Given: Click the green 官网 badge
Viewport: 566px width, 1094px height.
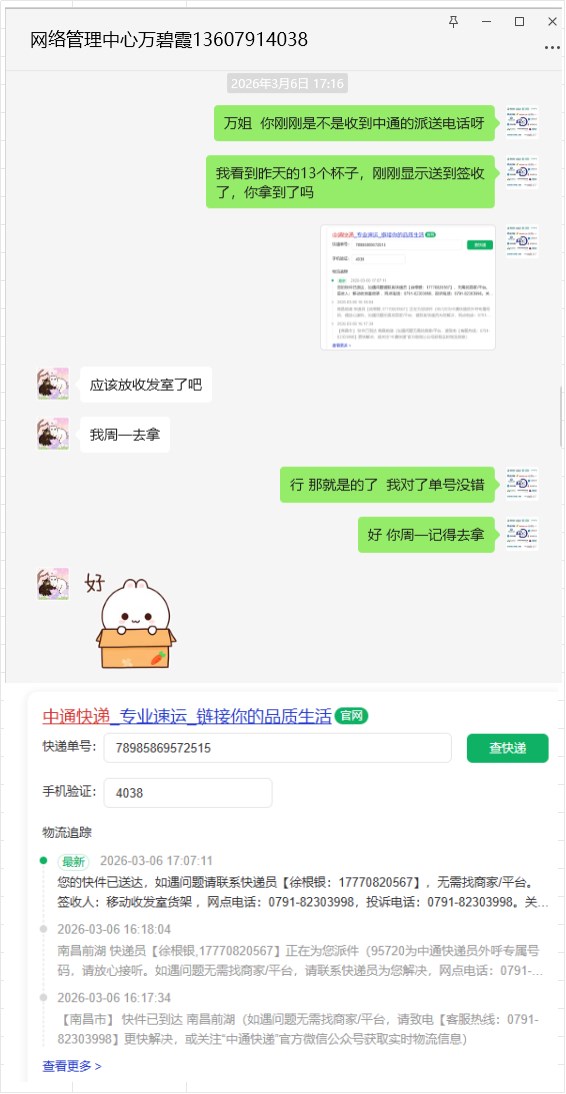Looking at the screenshot, I should pyautogui.click(x=351, y=716).
